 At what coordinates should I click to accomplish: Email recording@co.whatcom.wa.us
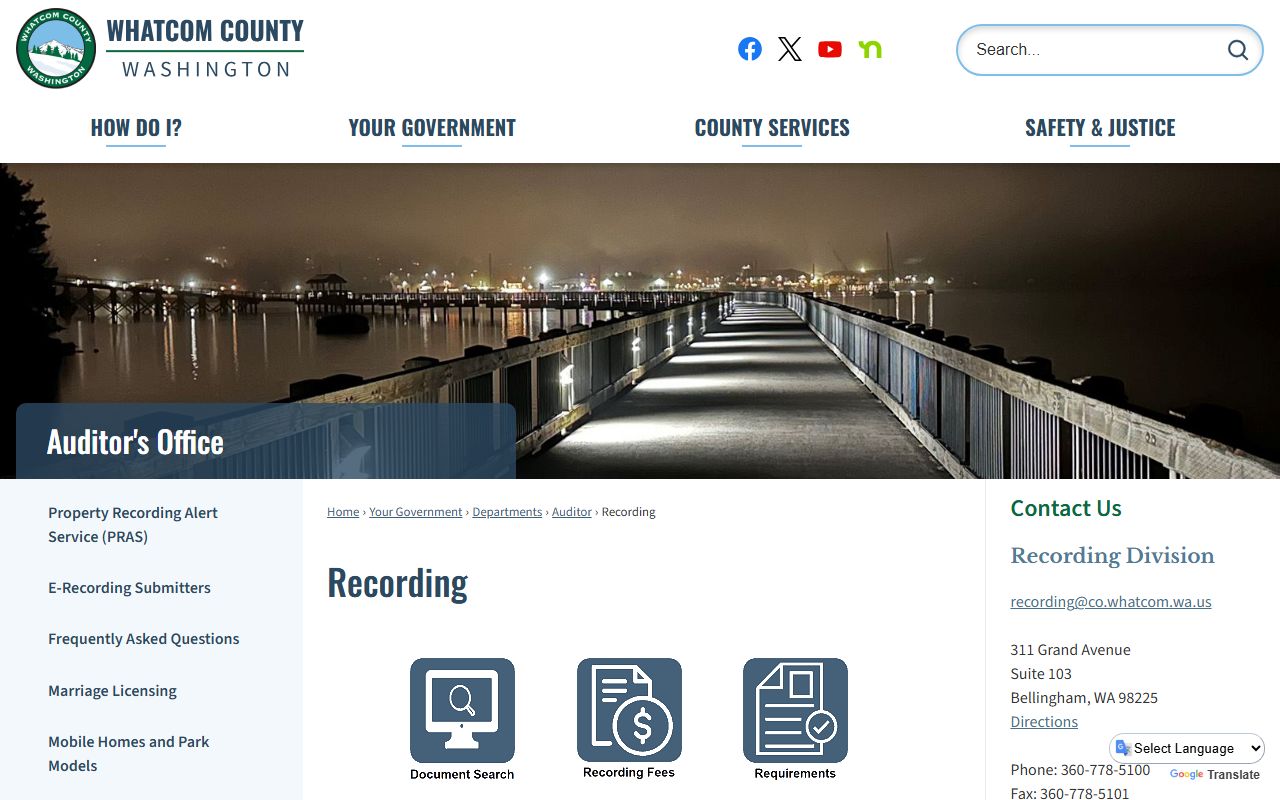click(1111, 602)
